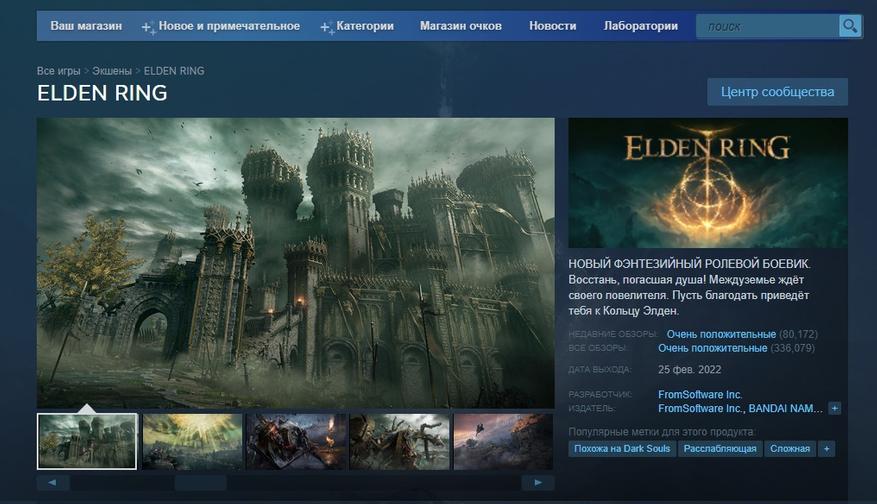Select the fourth thumbnail with giant creature
877x504 pixels.
399,441
